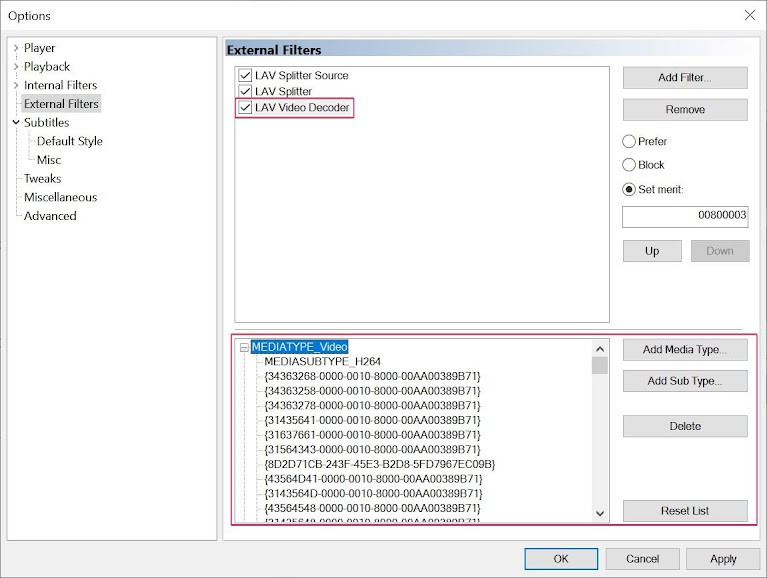Select LAV Video Decoder filter name

[302, 108]
